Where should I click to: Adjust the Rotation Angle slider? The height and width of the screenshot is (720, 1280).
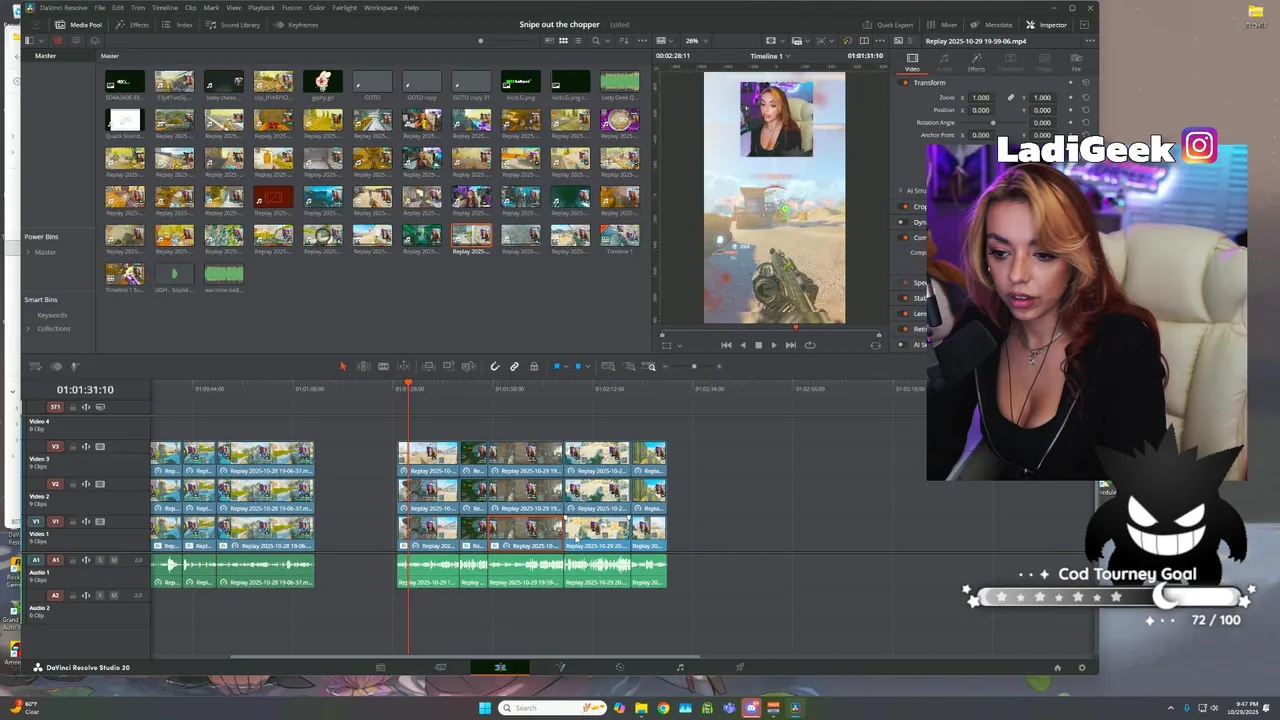991,123
